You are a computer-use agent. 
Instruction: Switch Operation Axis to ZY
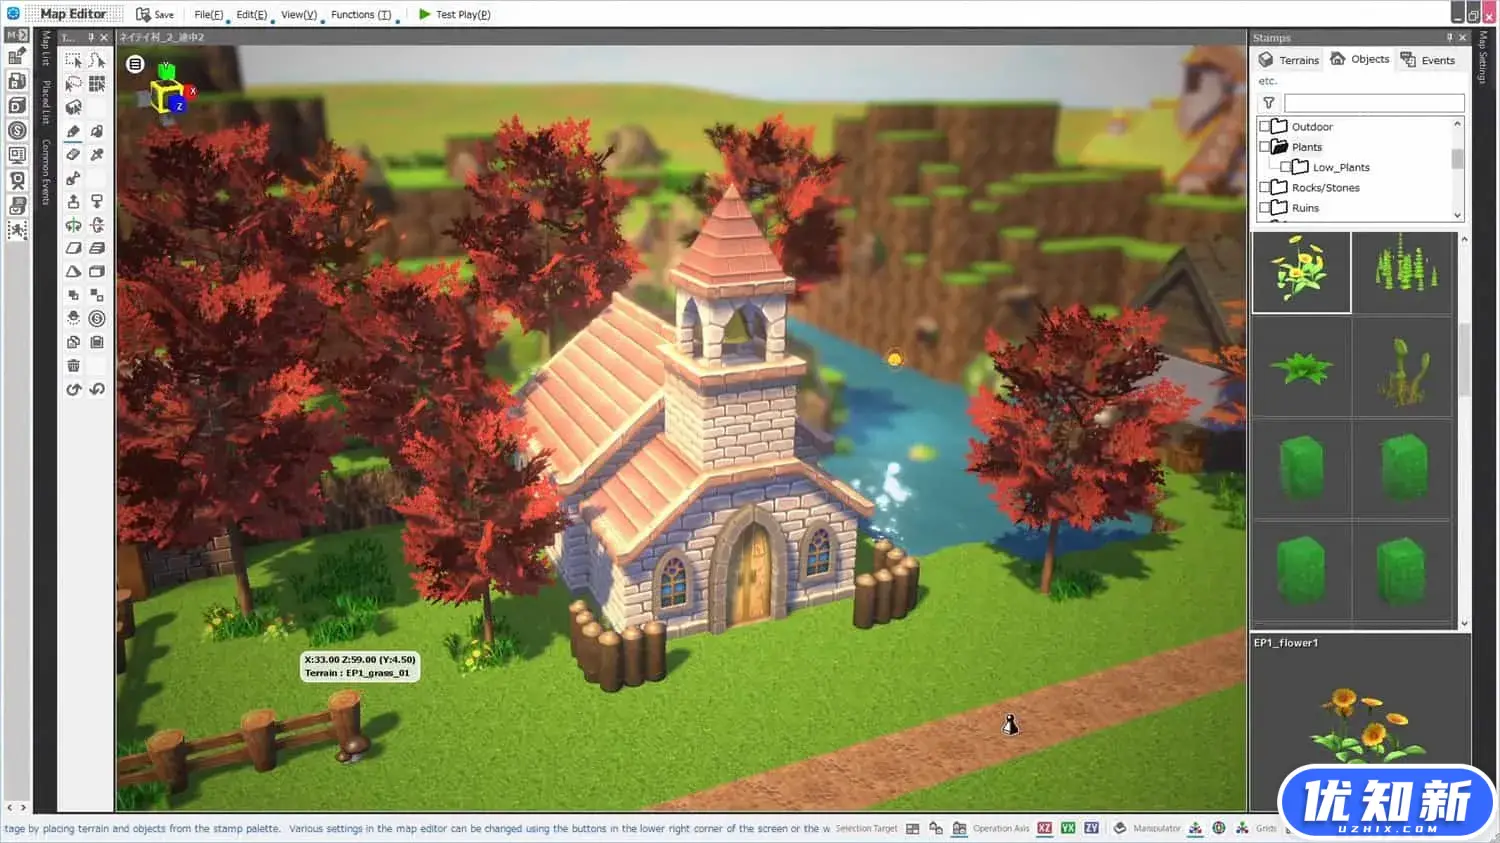[x=1091, y=828]
